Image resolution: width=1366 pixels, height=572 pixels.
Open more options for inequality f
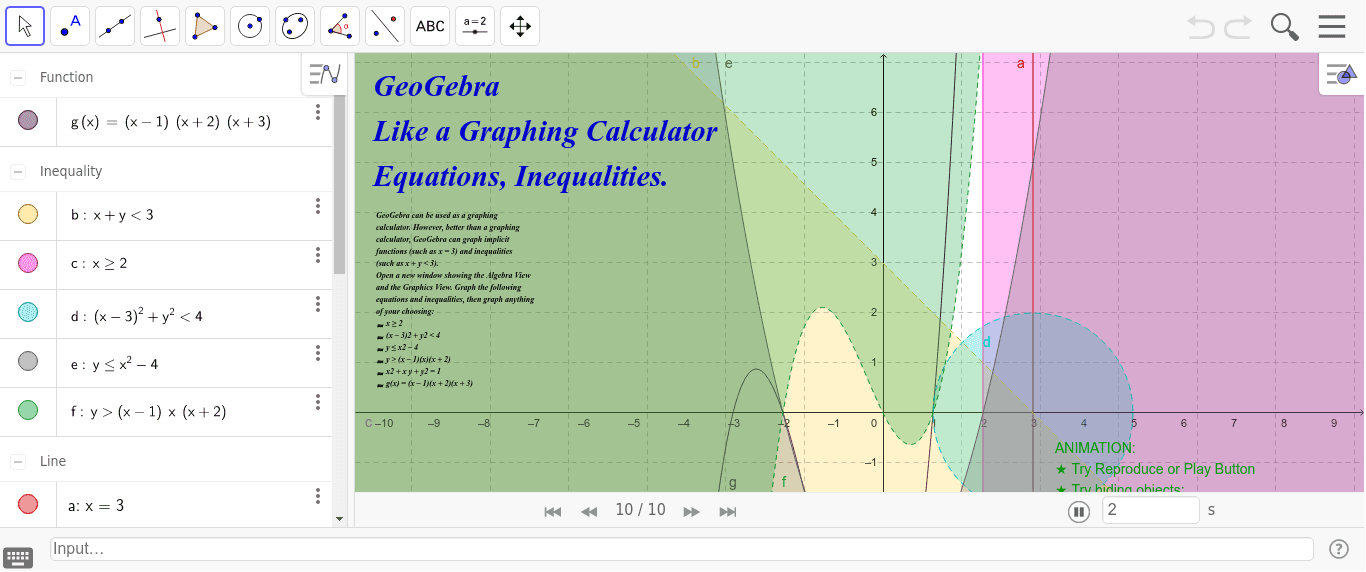tap(318, 402)
